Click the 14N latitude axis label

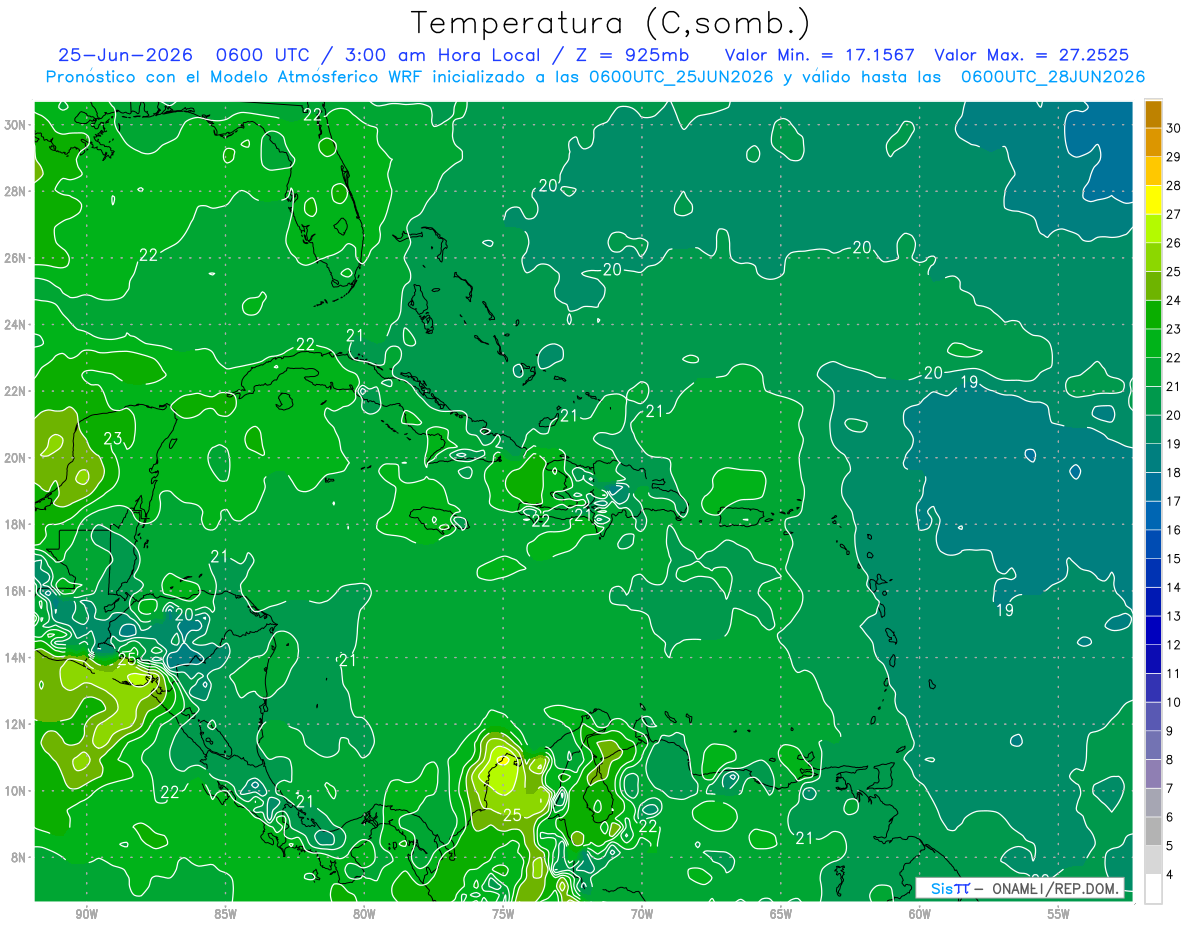click(16, 657)
